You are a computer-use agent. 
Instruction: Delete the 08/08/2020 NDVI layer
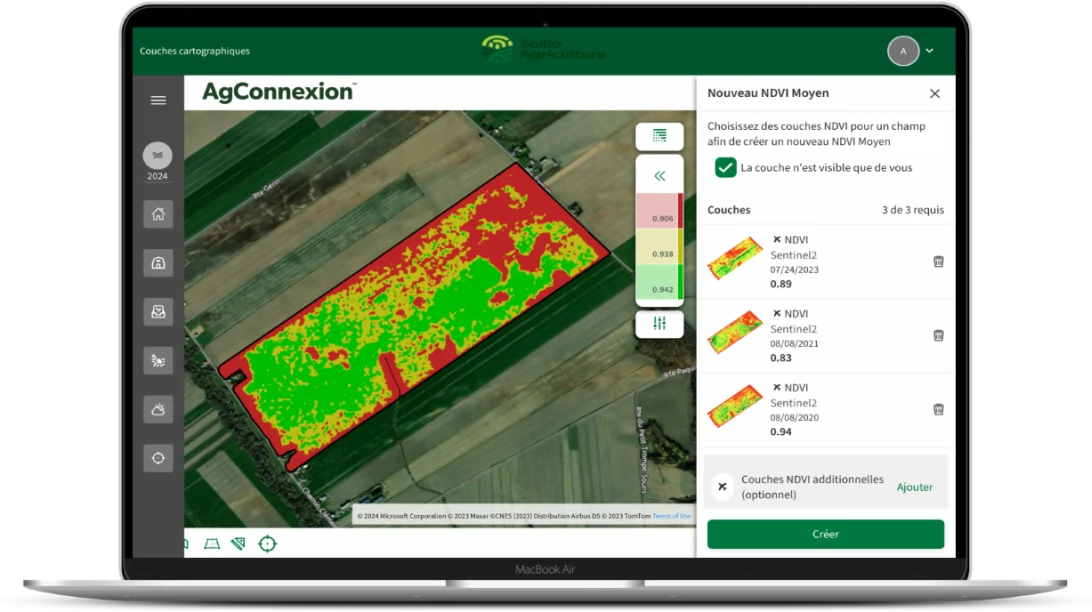(x=938, y=409)
